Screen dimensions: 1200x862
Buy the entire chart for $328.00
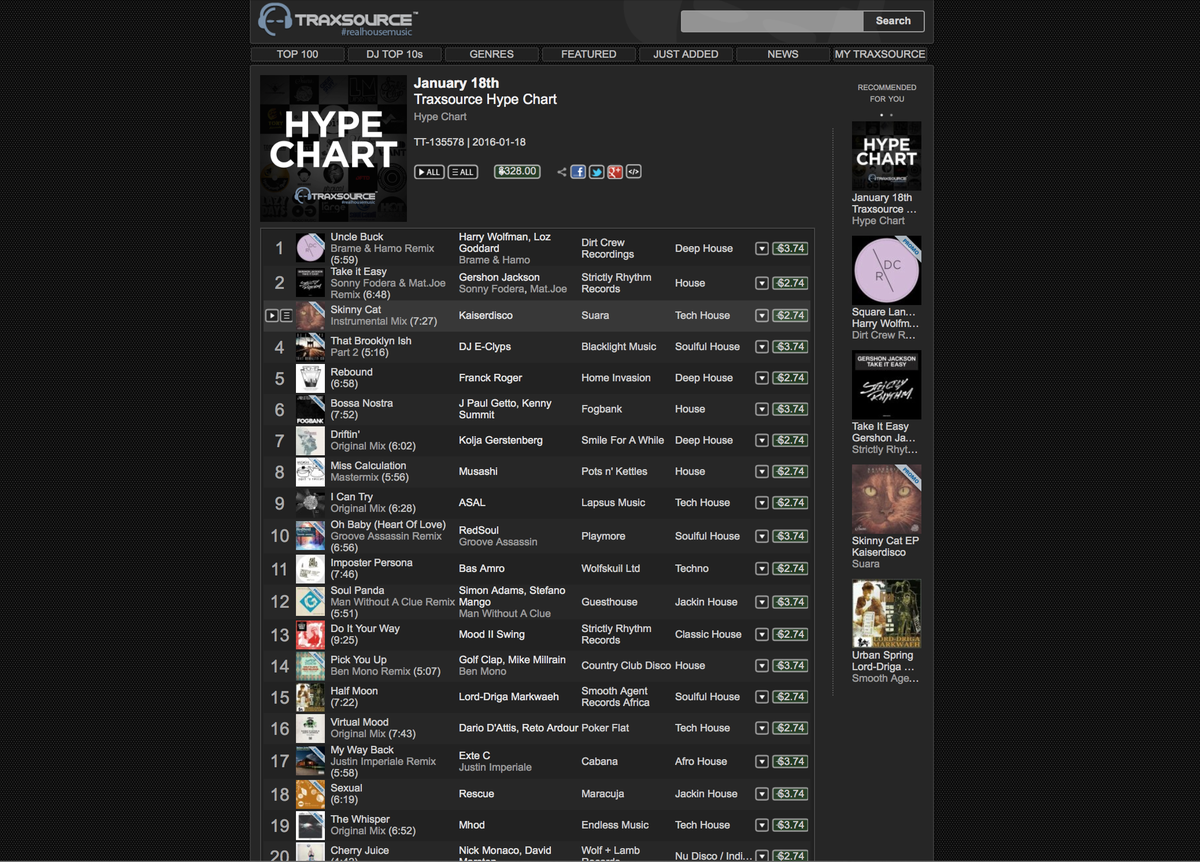517,172
